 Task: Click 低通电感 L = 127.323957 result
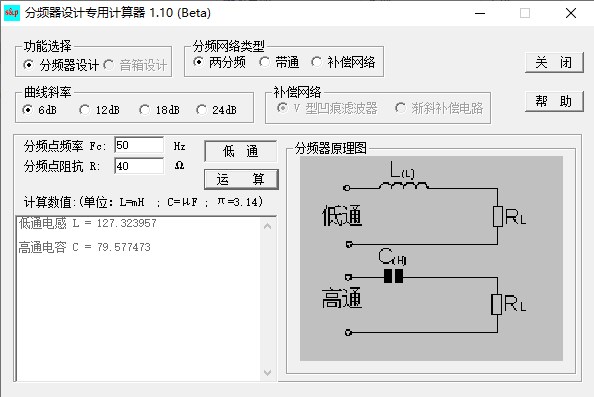coord(88,223)
